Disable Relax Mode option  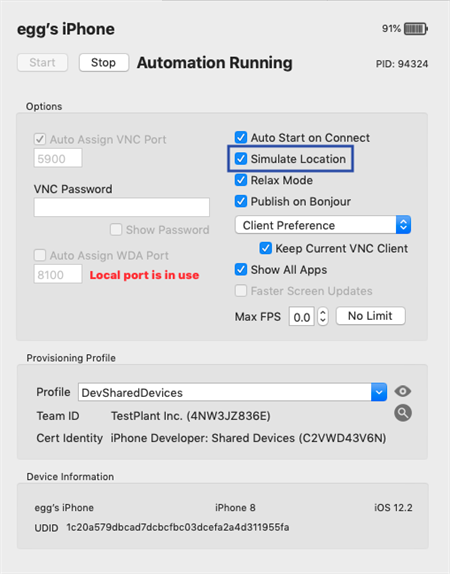tap(241, 180)
